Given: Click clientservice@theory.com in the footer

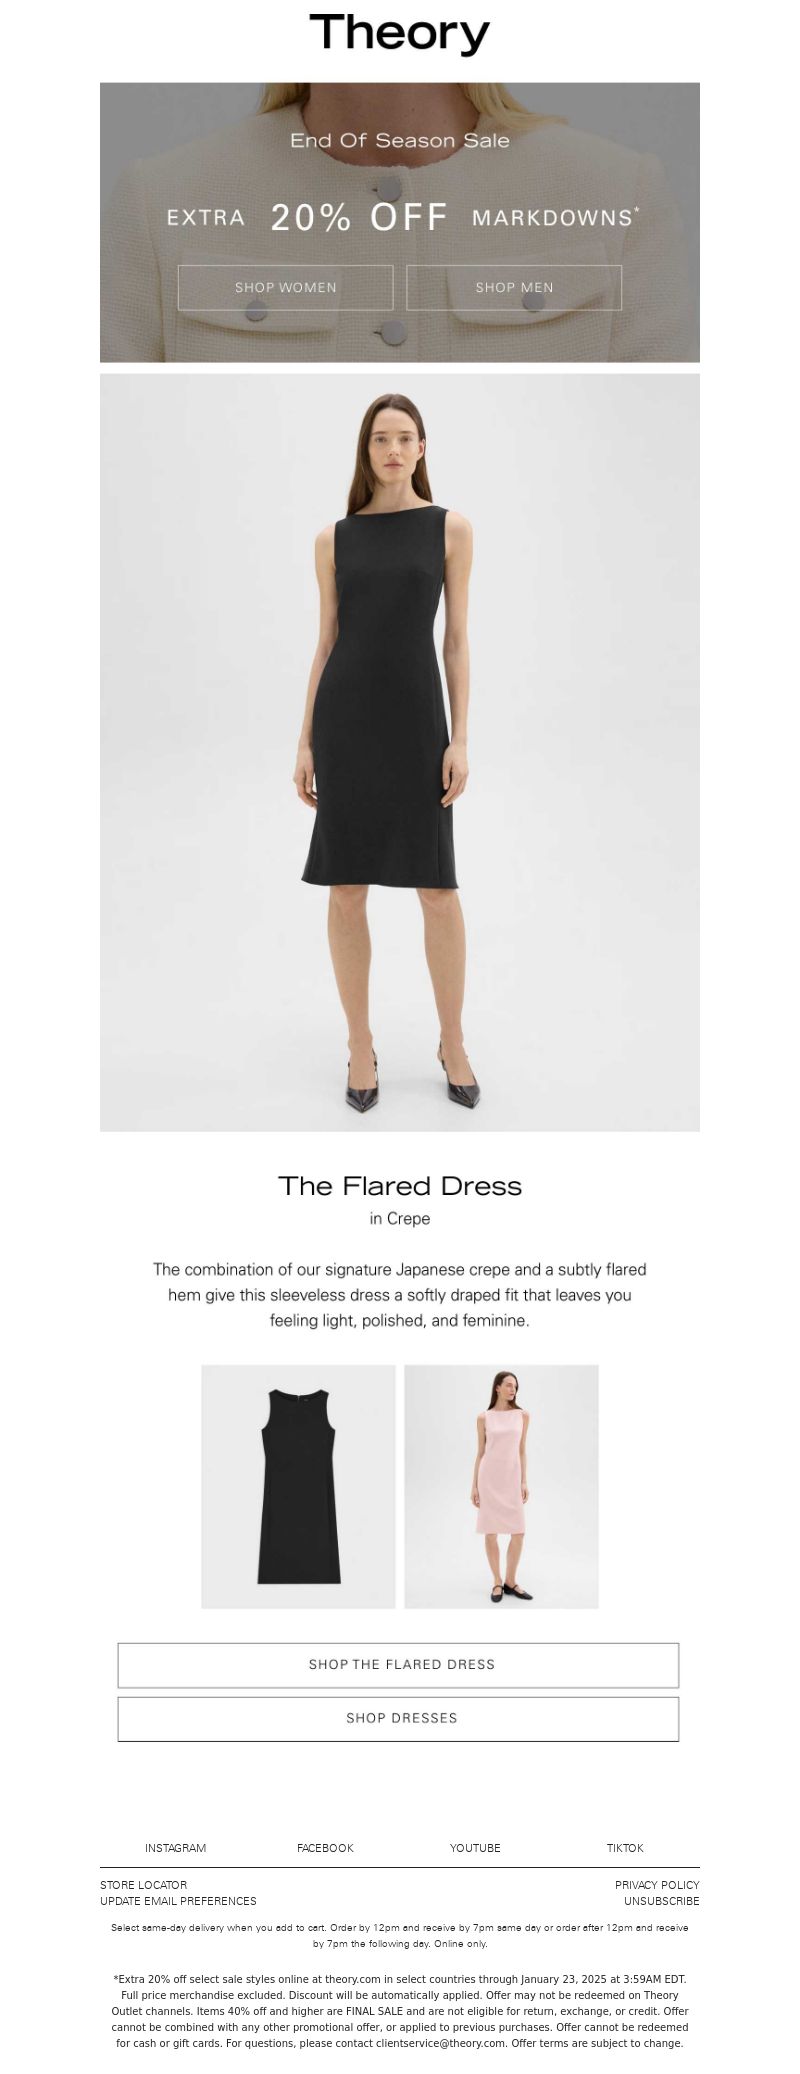Looking at the screenshot, I should pos(440,2043).
